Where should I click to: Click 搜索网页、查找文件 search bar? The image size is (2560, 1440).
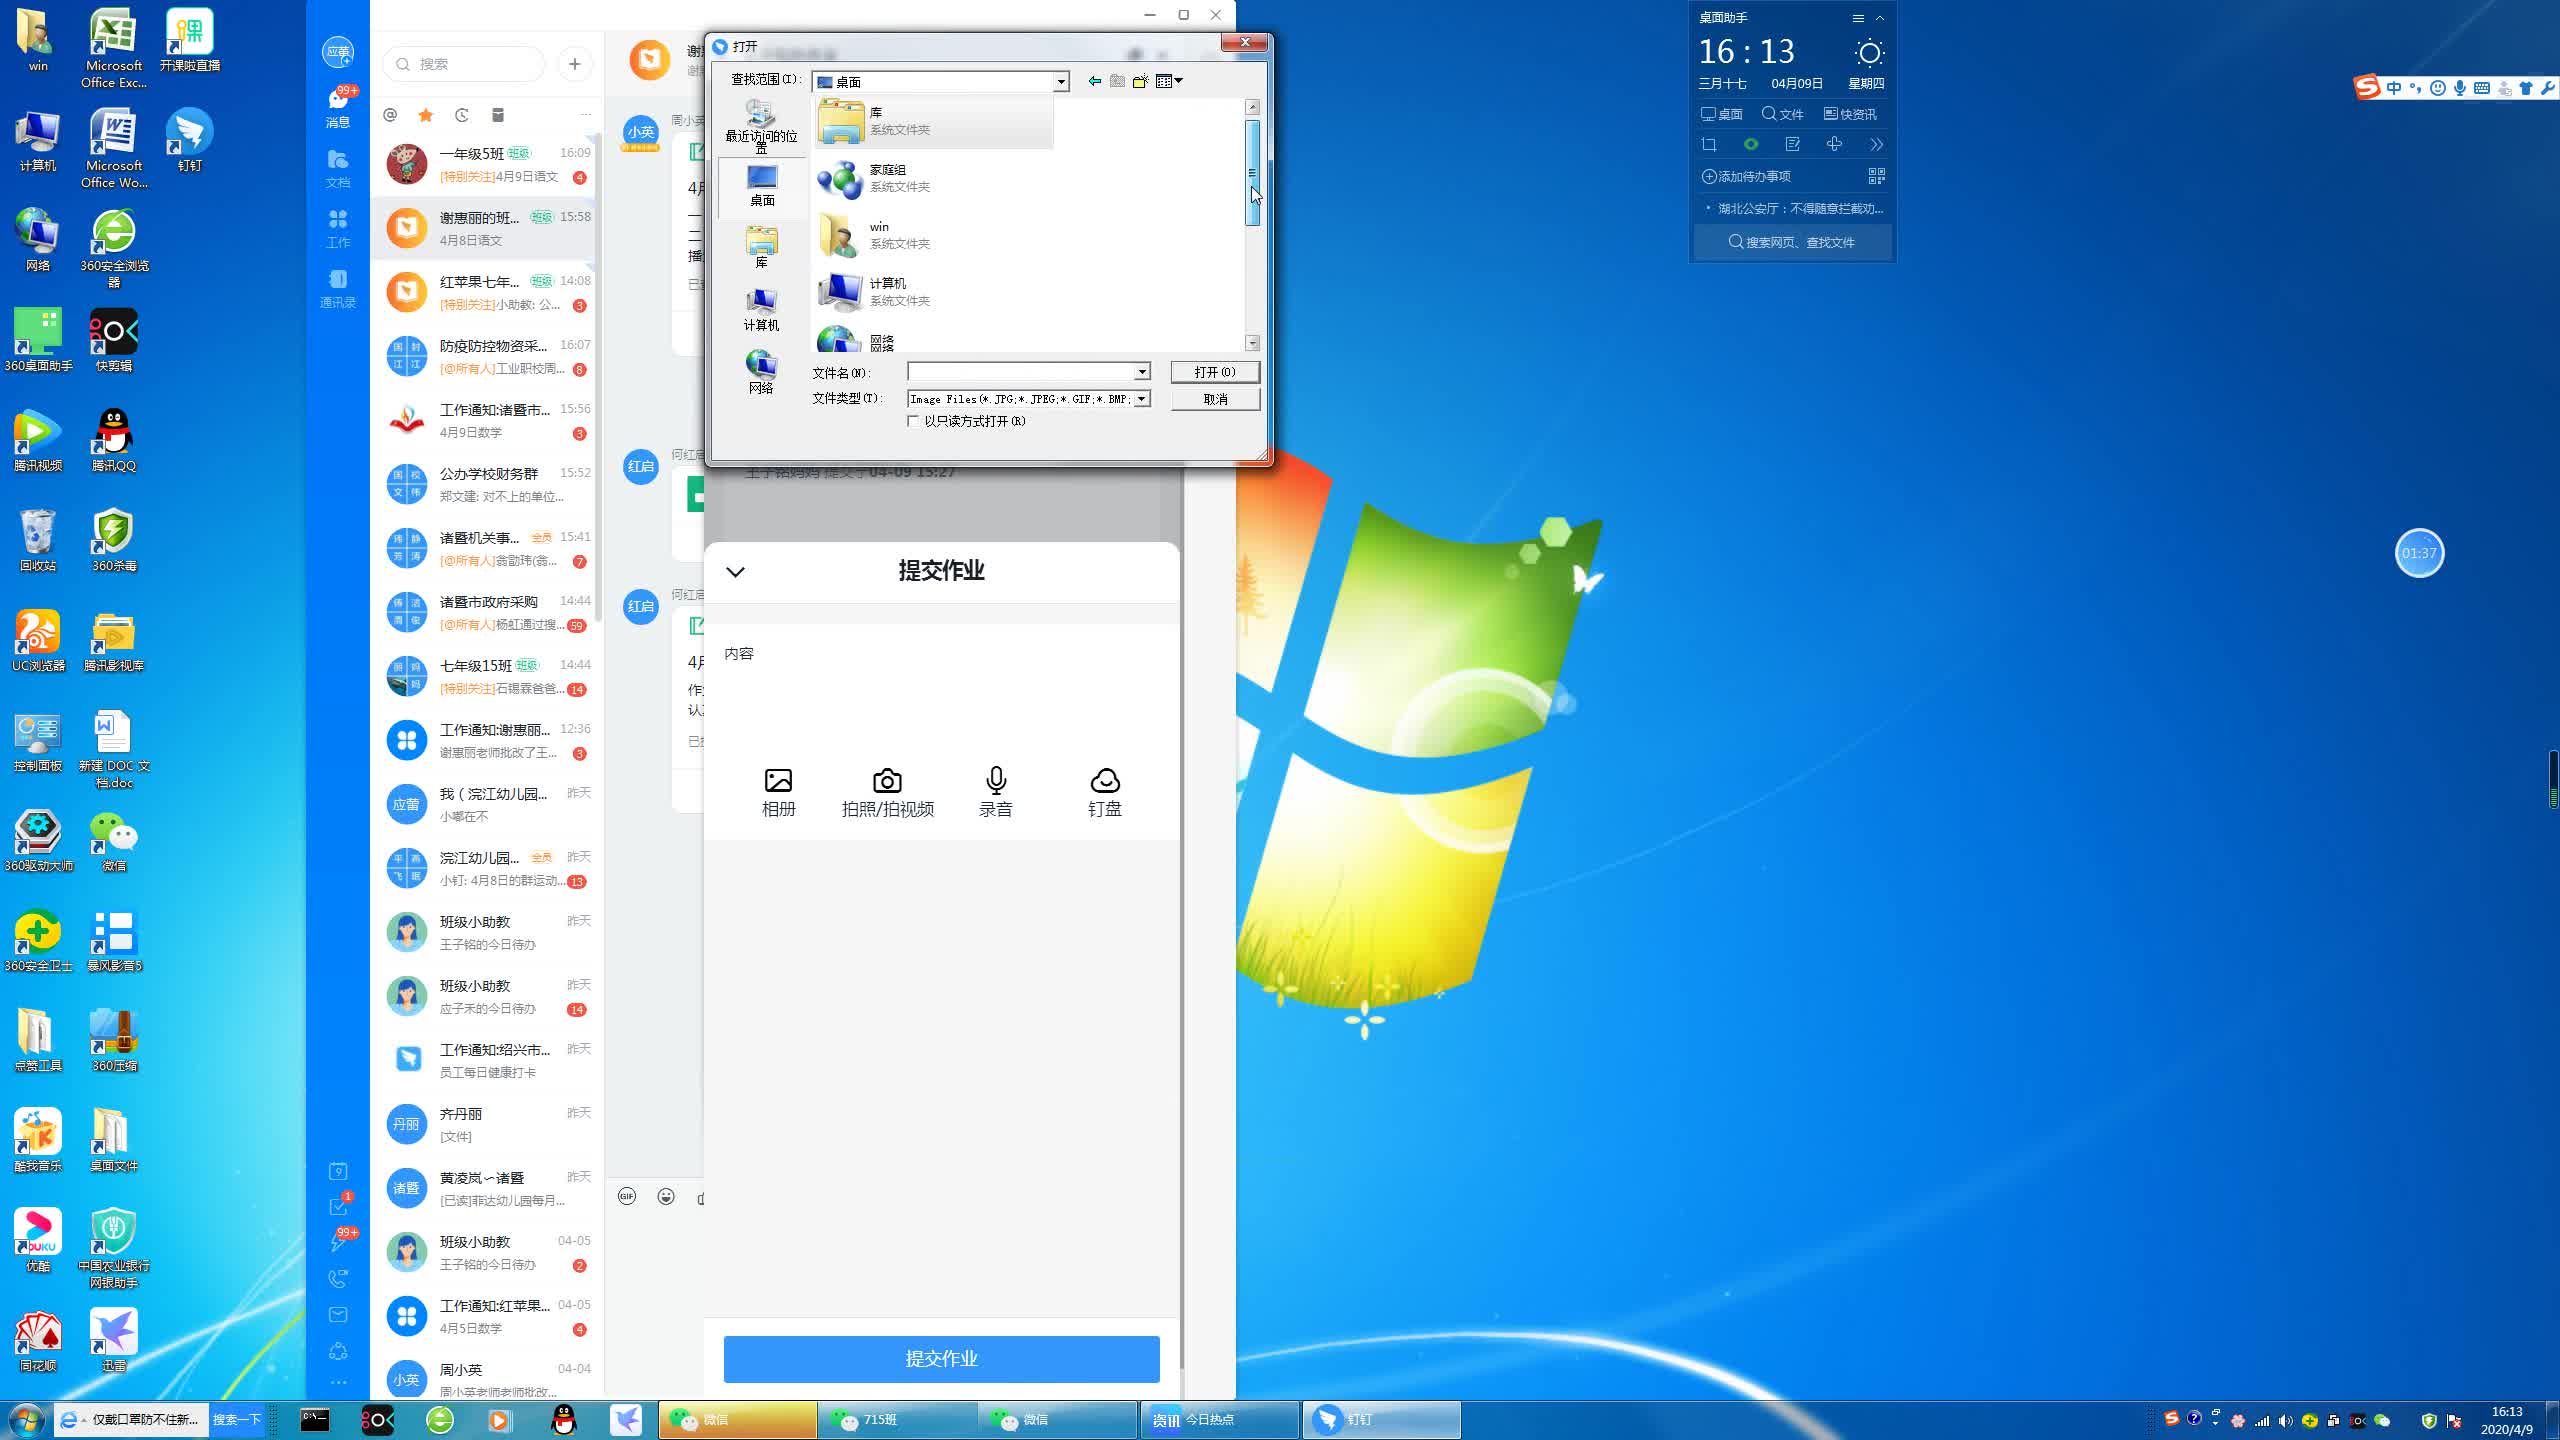pyautogui.click(x=1792, y=242)
